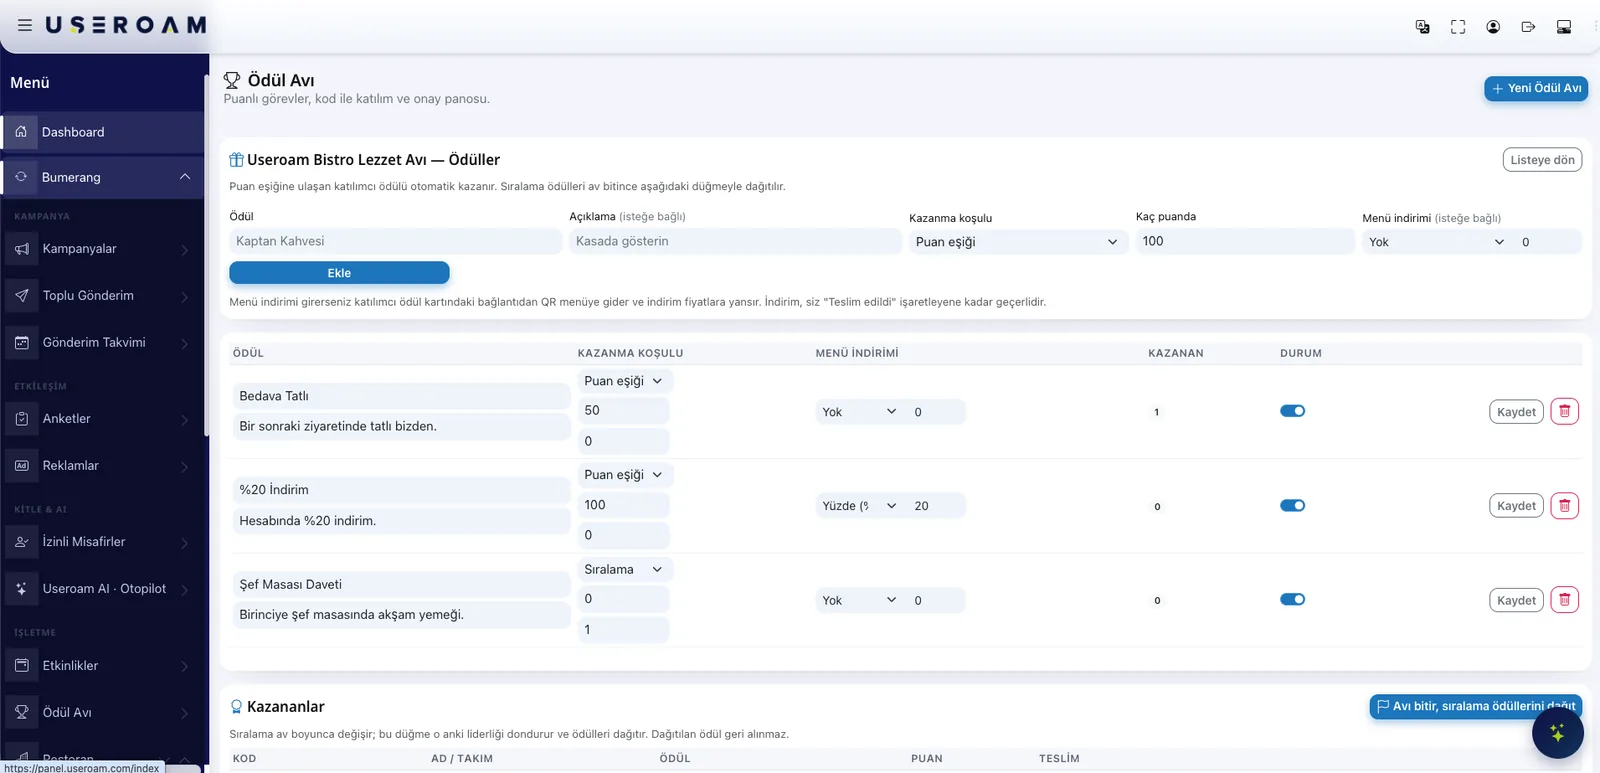Click the Ekle button
This screenshot has height=773, width=1600.
pos(339,273)
